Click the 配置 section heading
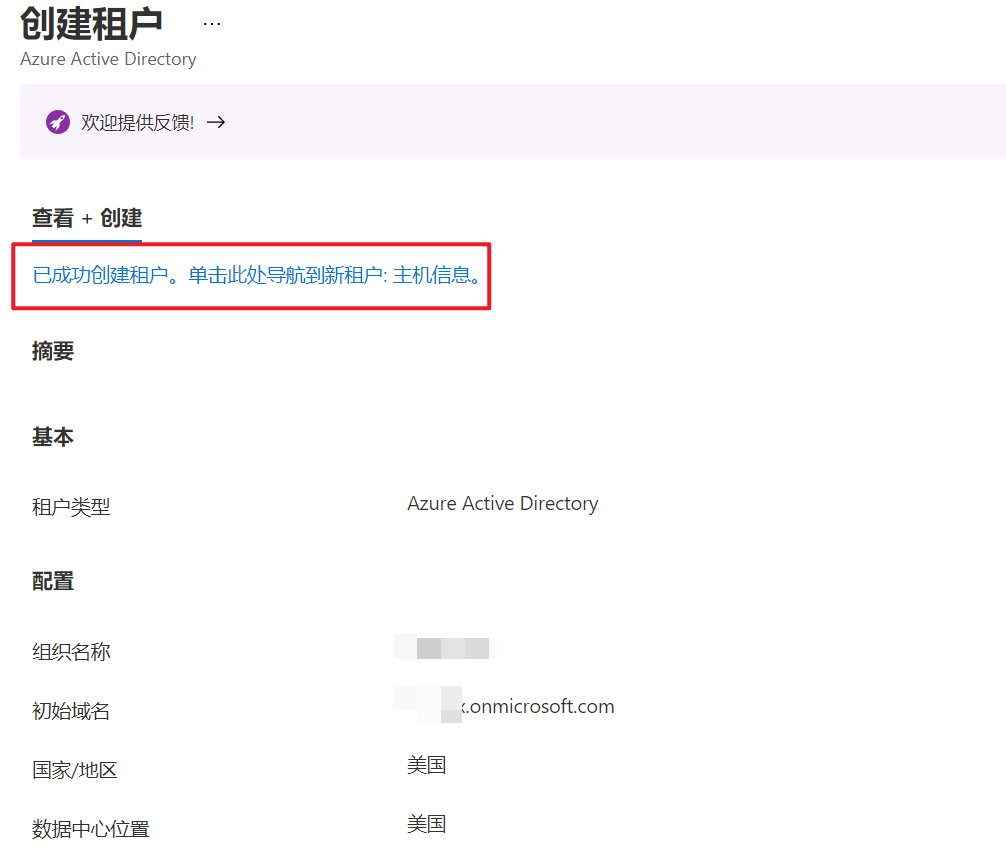The image size is (1006, 867). click(53, 581)
